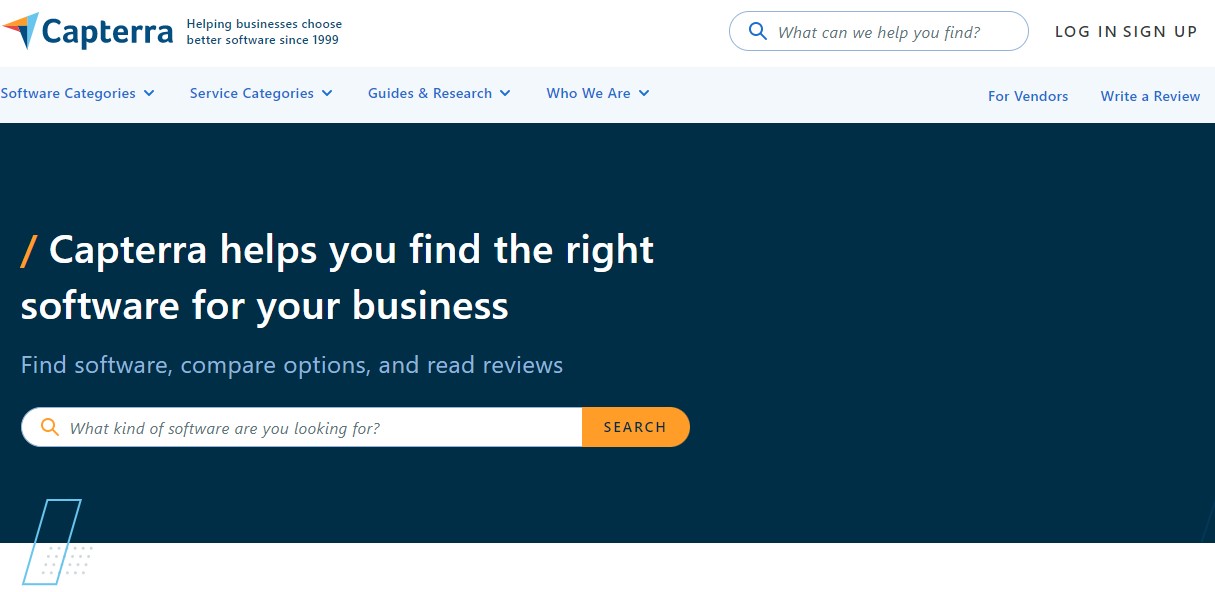Click the LOG IN link

point(1086,32)
